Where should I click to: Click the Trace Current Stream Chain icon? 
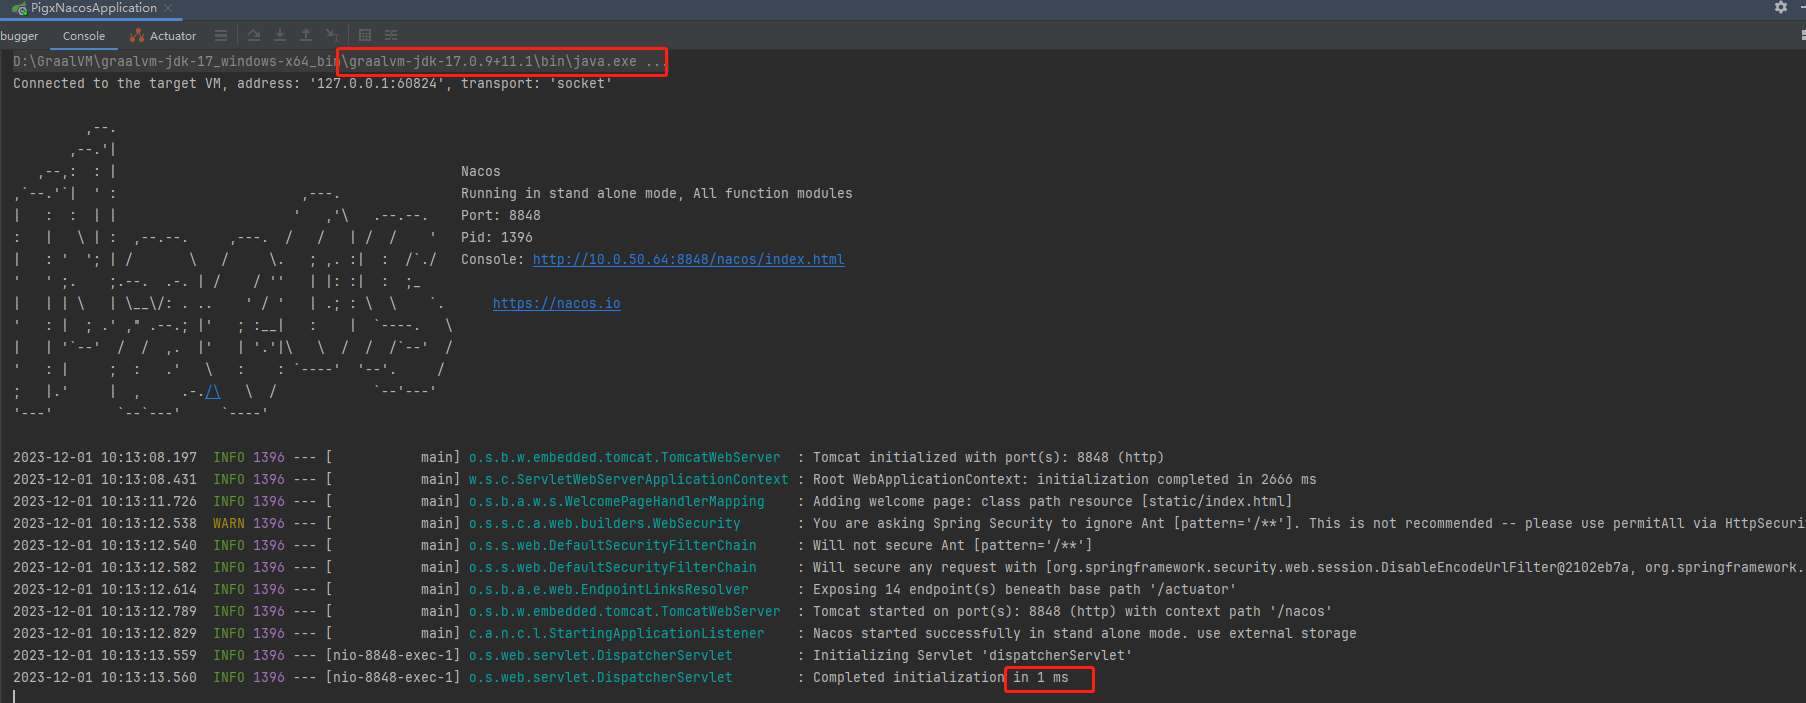391,36
